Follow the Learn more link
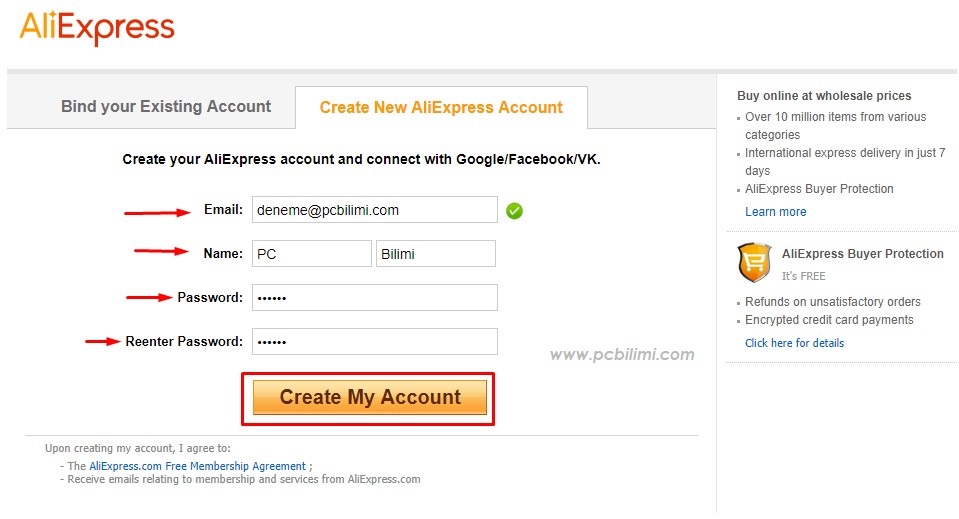Image resolution: width=959 pixels, height=519 pixels. click(775, 212)
